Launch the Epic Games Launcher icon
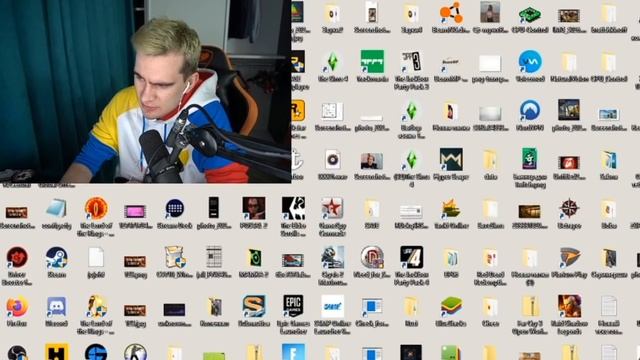This screenshot has width=640, height=360. click(x=293, y=307)
